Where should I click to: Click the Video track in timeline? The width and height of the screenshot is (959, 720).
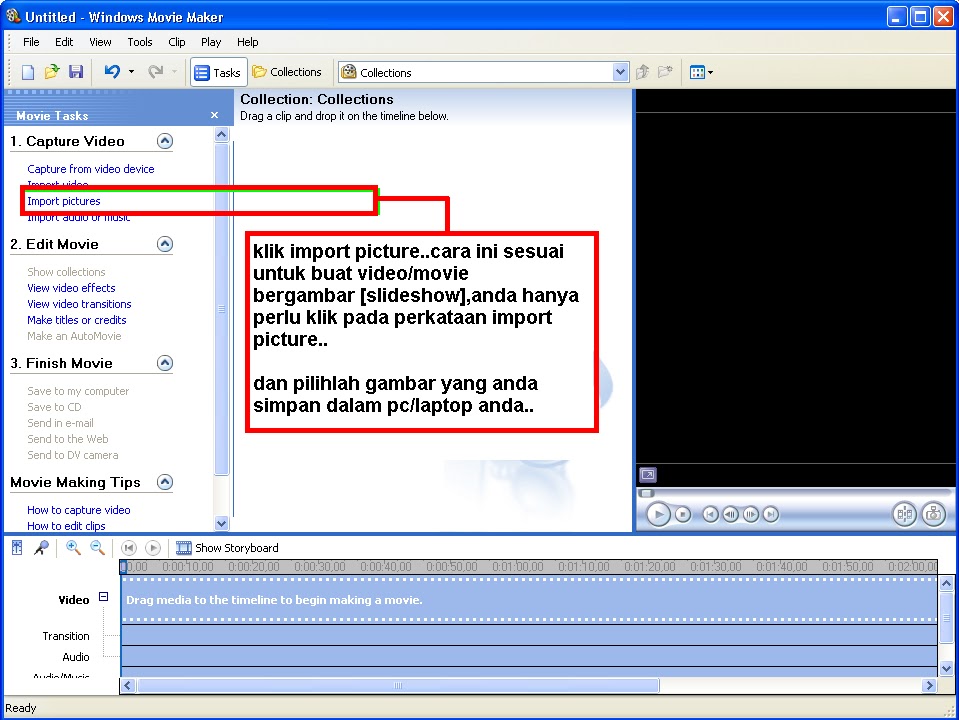pyautogui.click(x=529, y=599)
